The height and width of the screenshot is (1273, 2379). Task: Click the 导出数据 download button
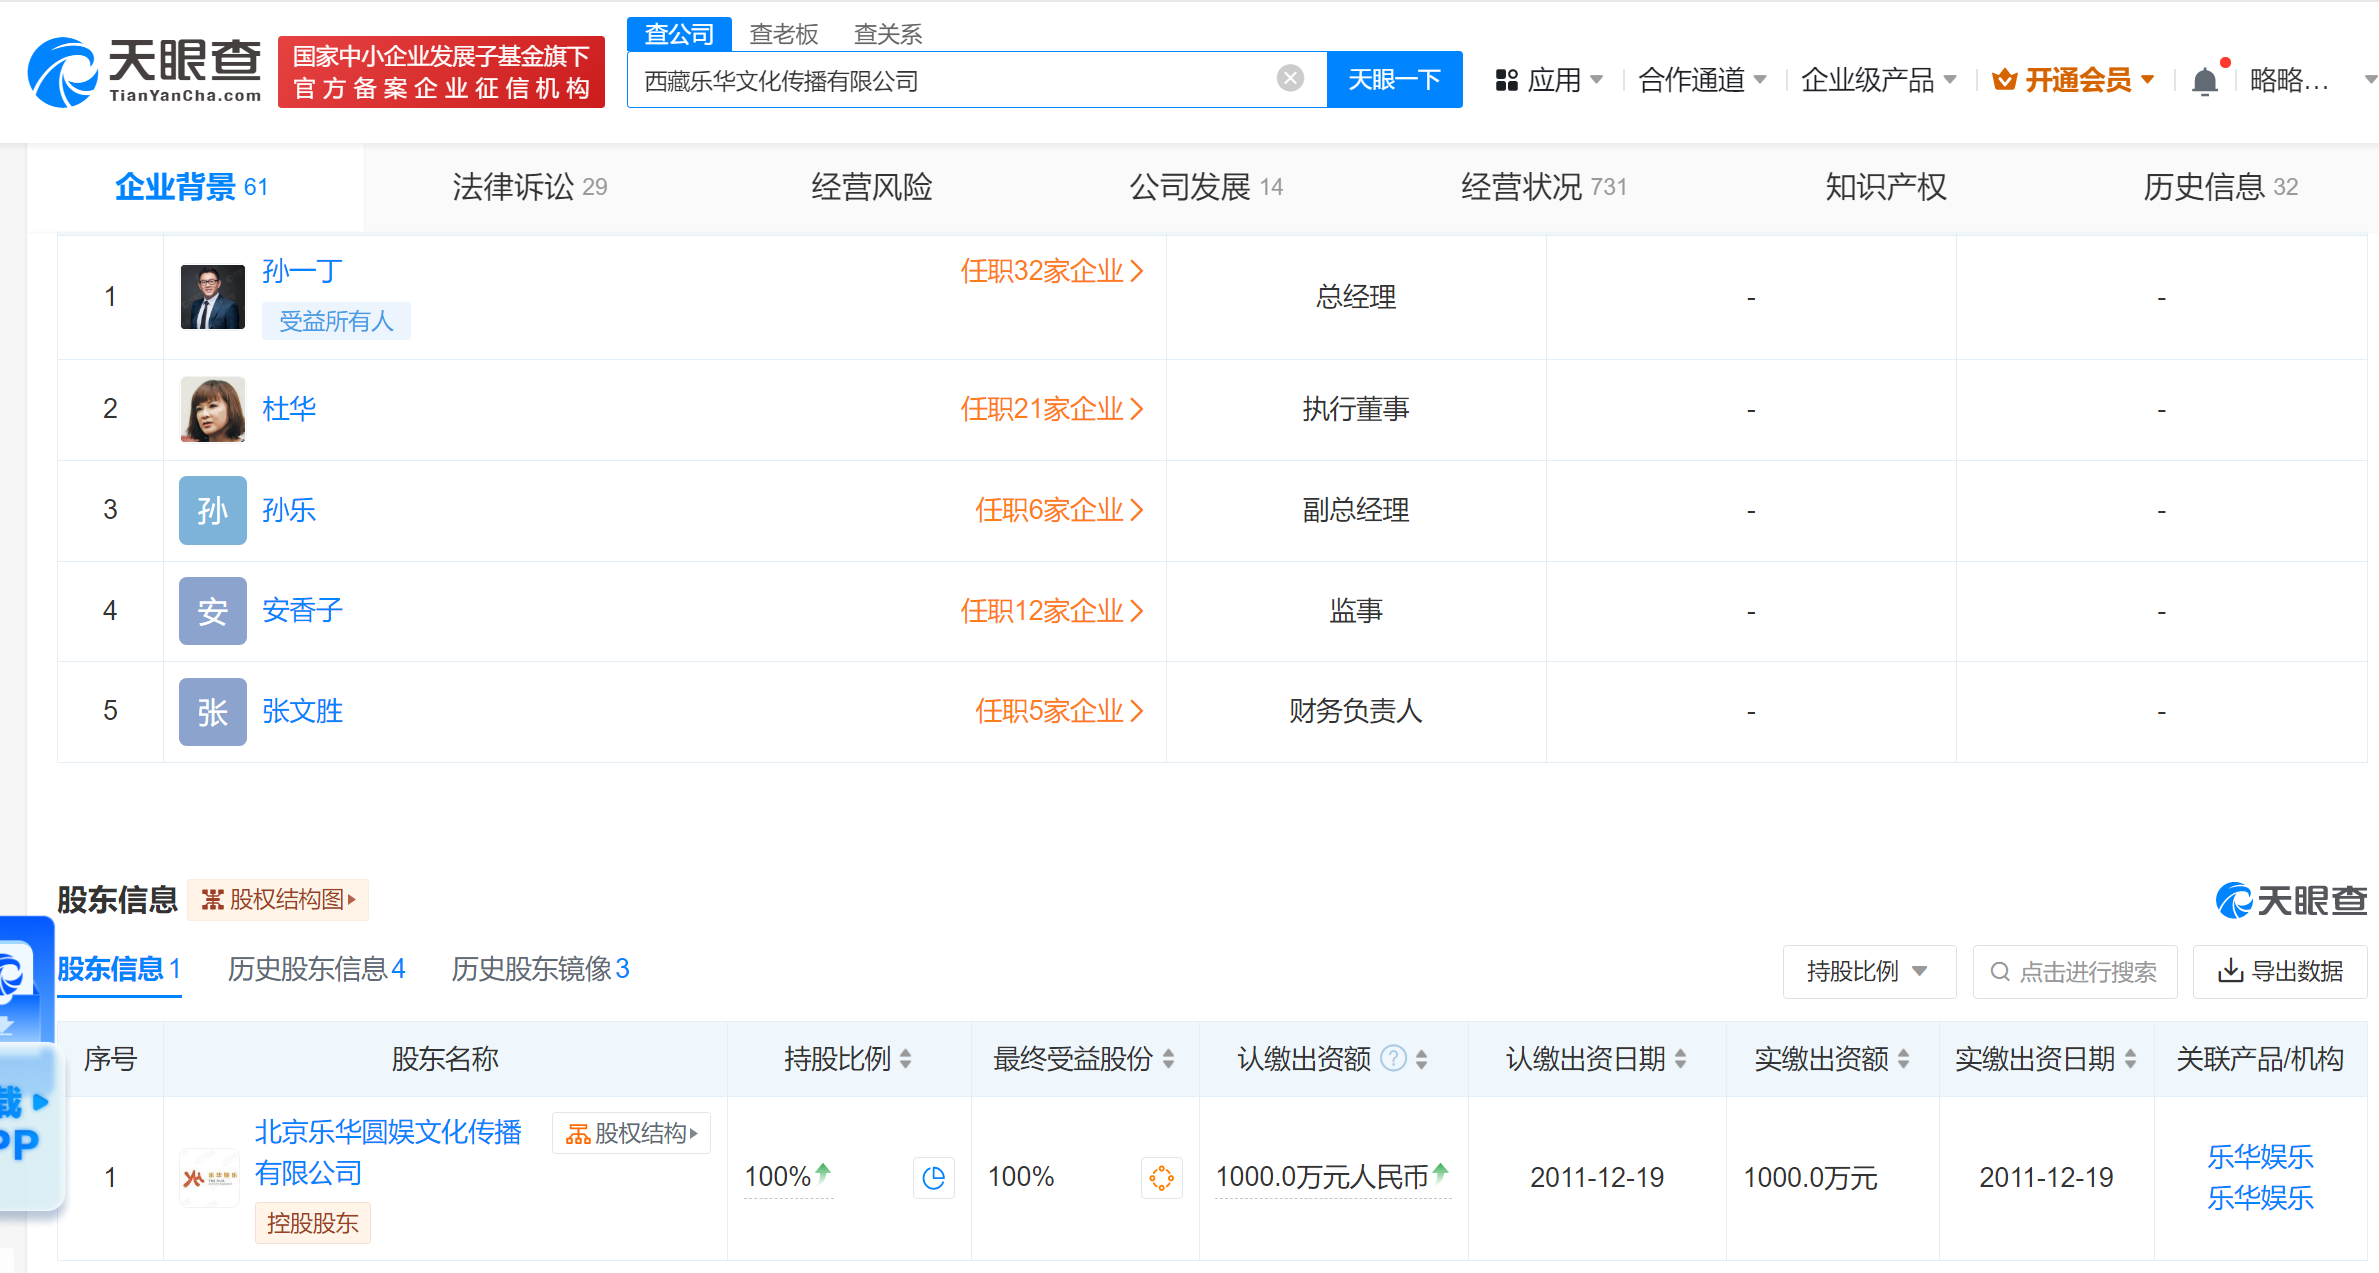[x=2279, y=971]
